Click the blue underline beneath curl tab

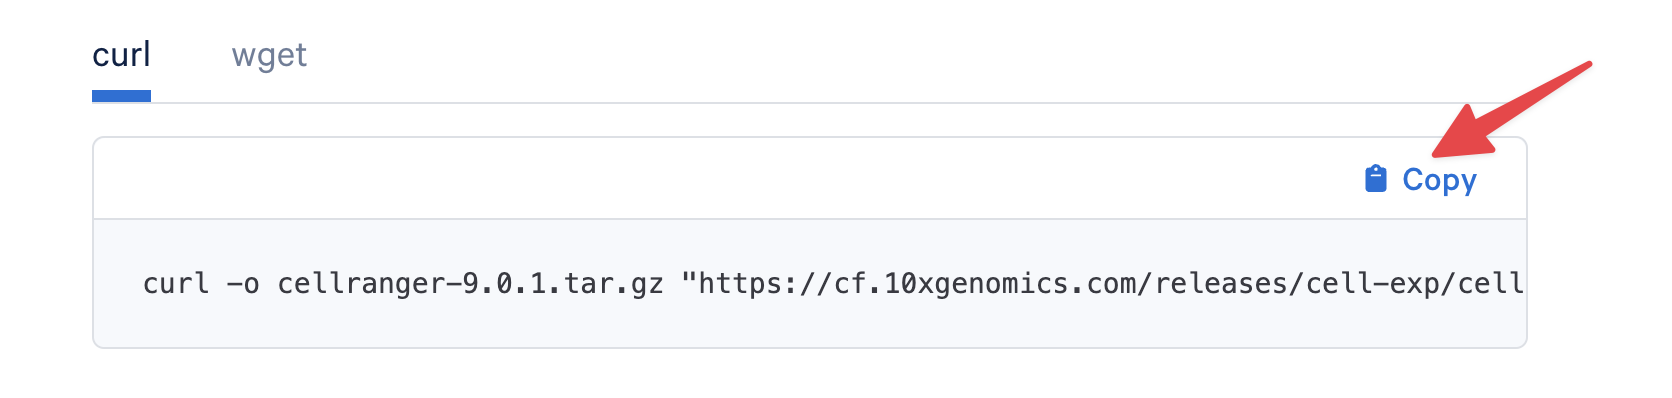click(121, 96)
